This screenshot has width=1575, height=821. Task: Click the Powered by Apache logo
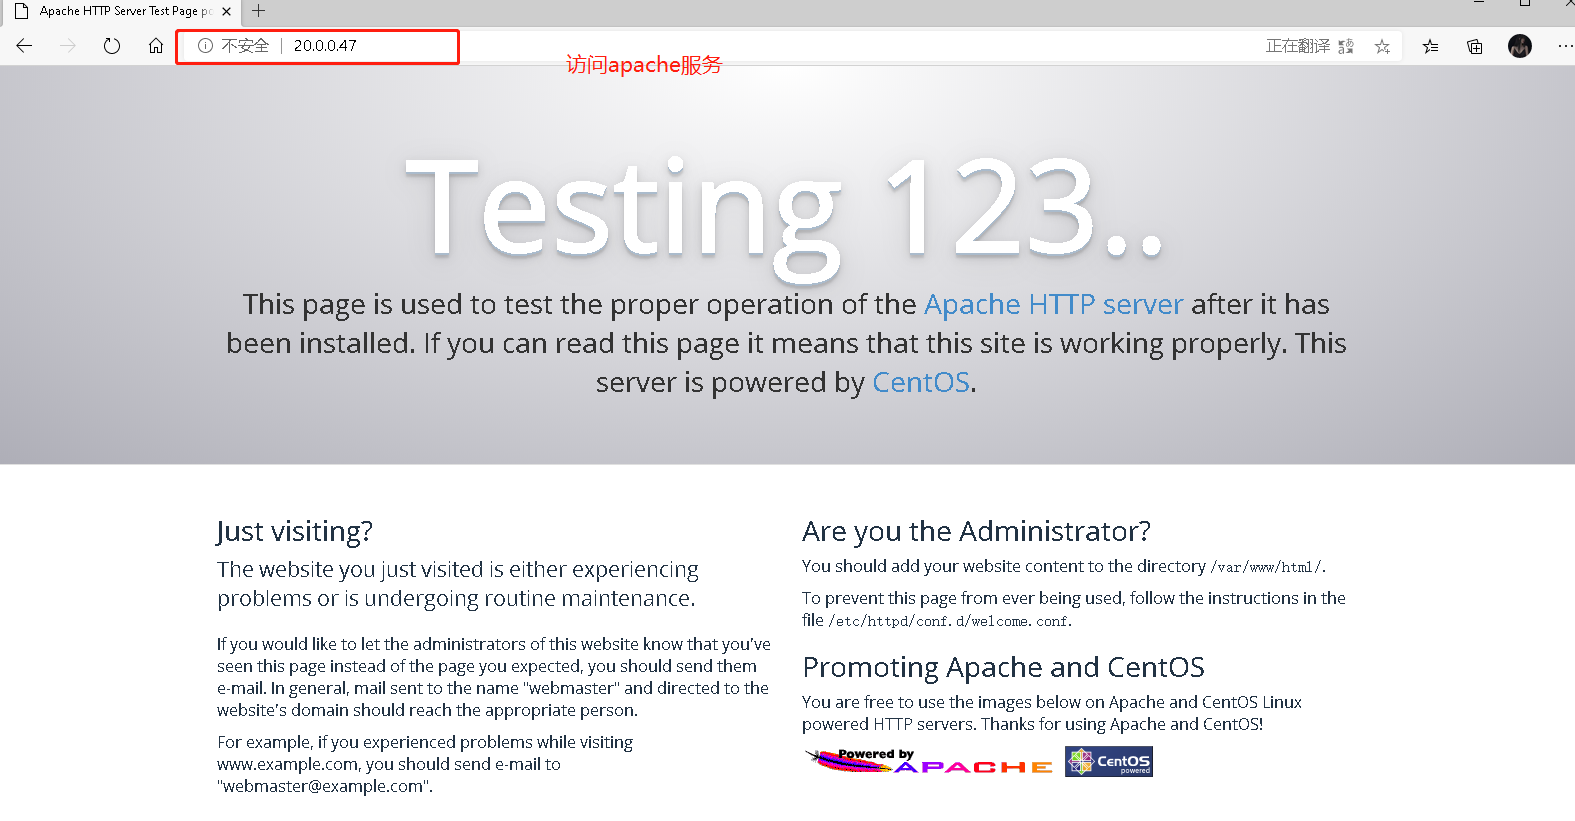click(929, 762)
